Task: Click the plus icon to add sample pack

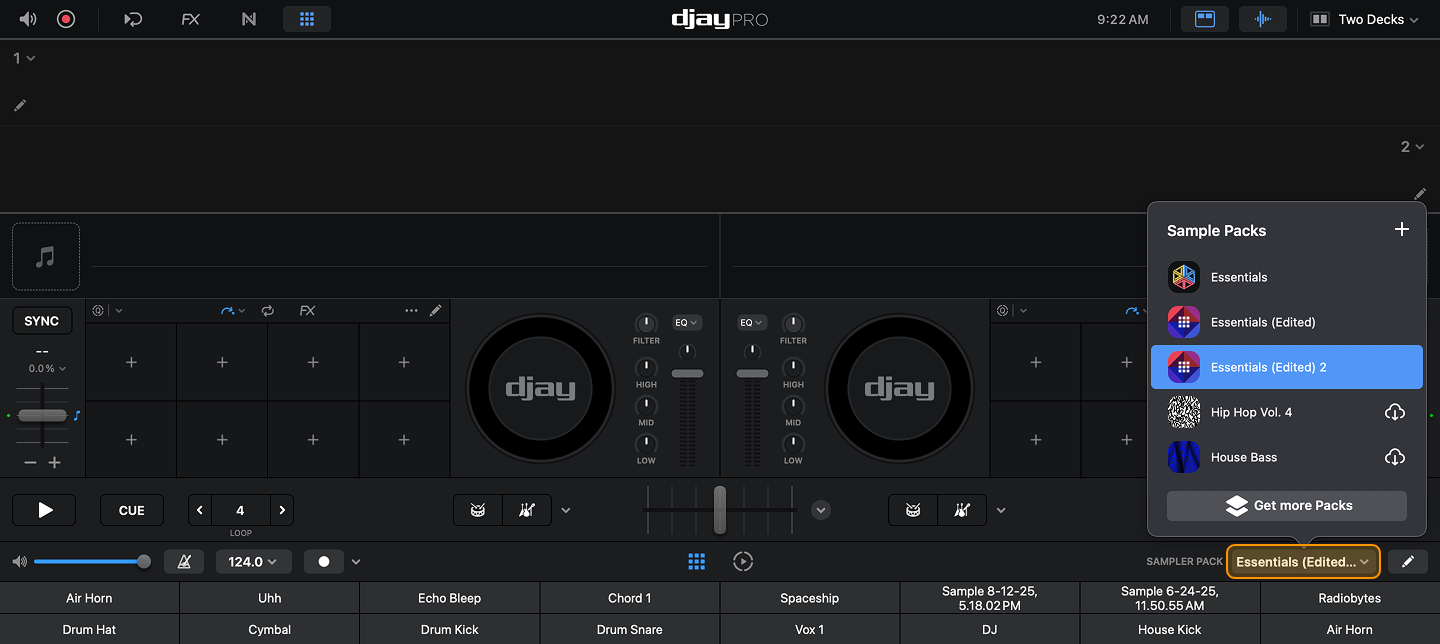Action: 1401,230
